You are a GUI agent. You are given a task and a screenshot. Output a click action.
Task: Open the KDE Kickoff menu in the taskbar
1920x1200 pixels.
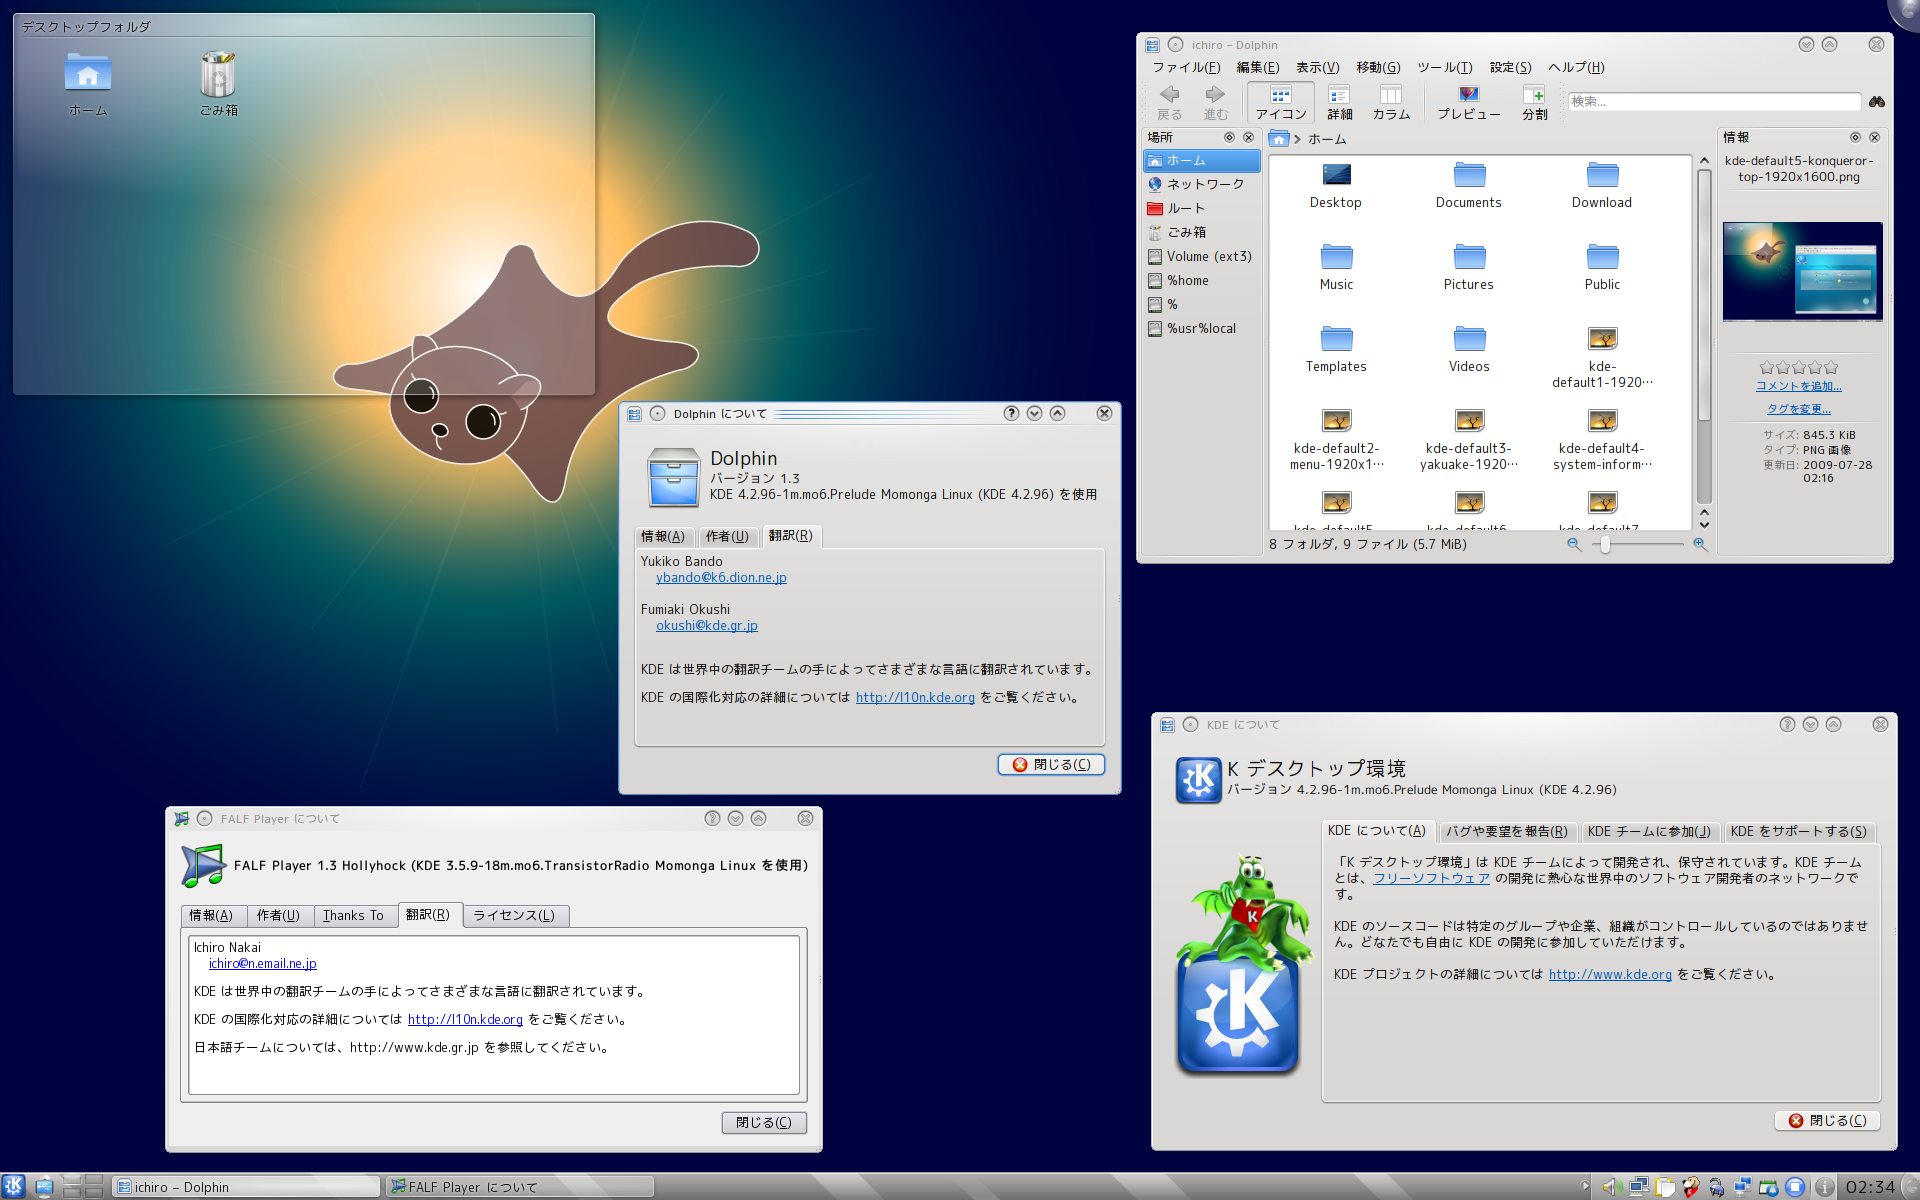point(14,1186)
